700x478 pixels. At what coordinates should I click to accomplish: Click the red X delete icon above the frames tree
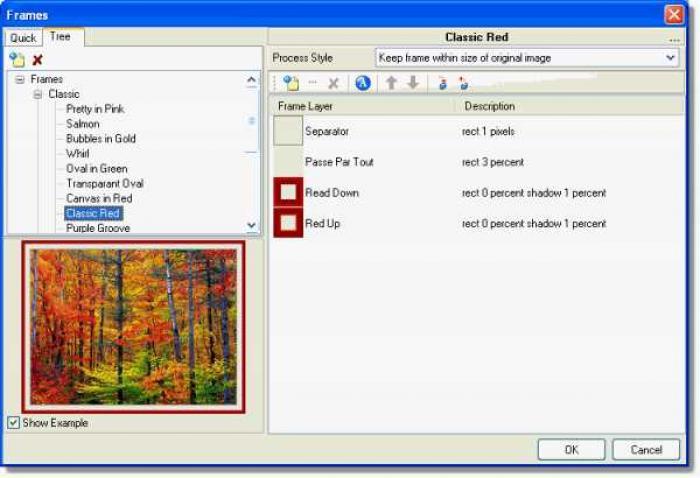(x=38, y=59)
